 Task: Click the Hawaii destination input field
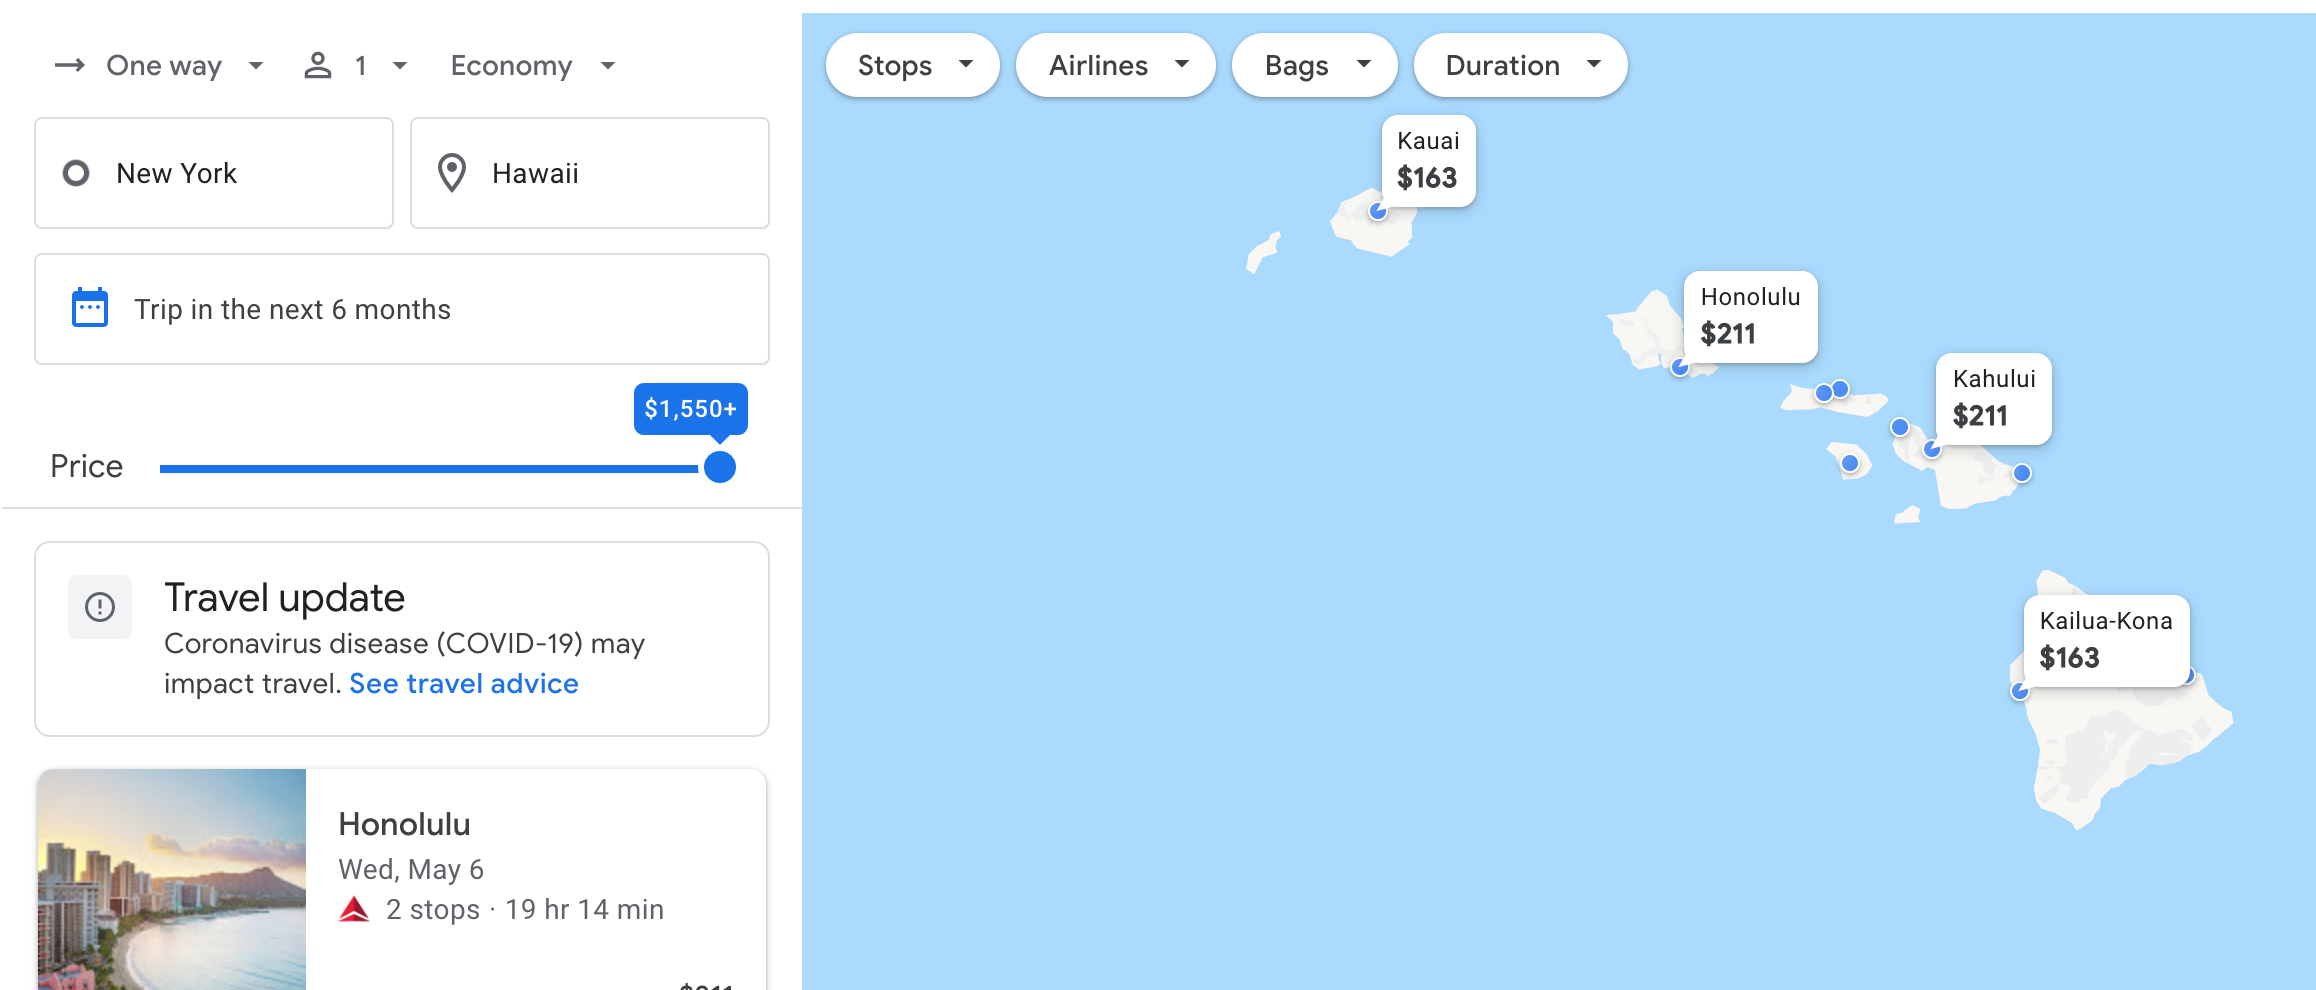point(590,173)
